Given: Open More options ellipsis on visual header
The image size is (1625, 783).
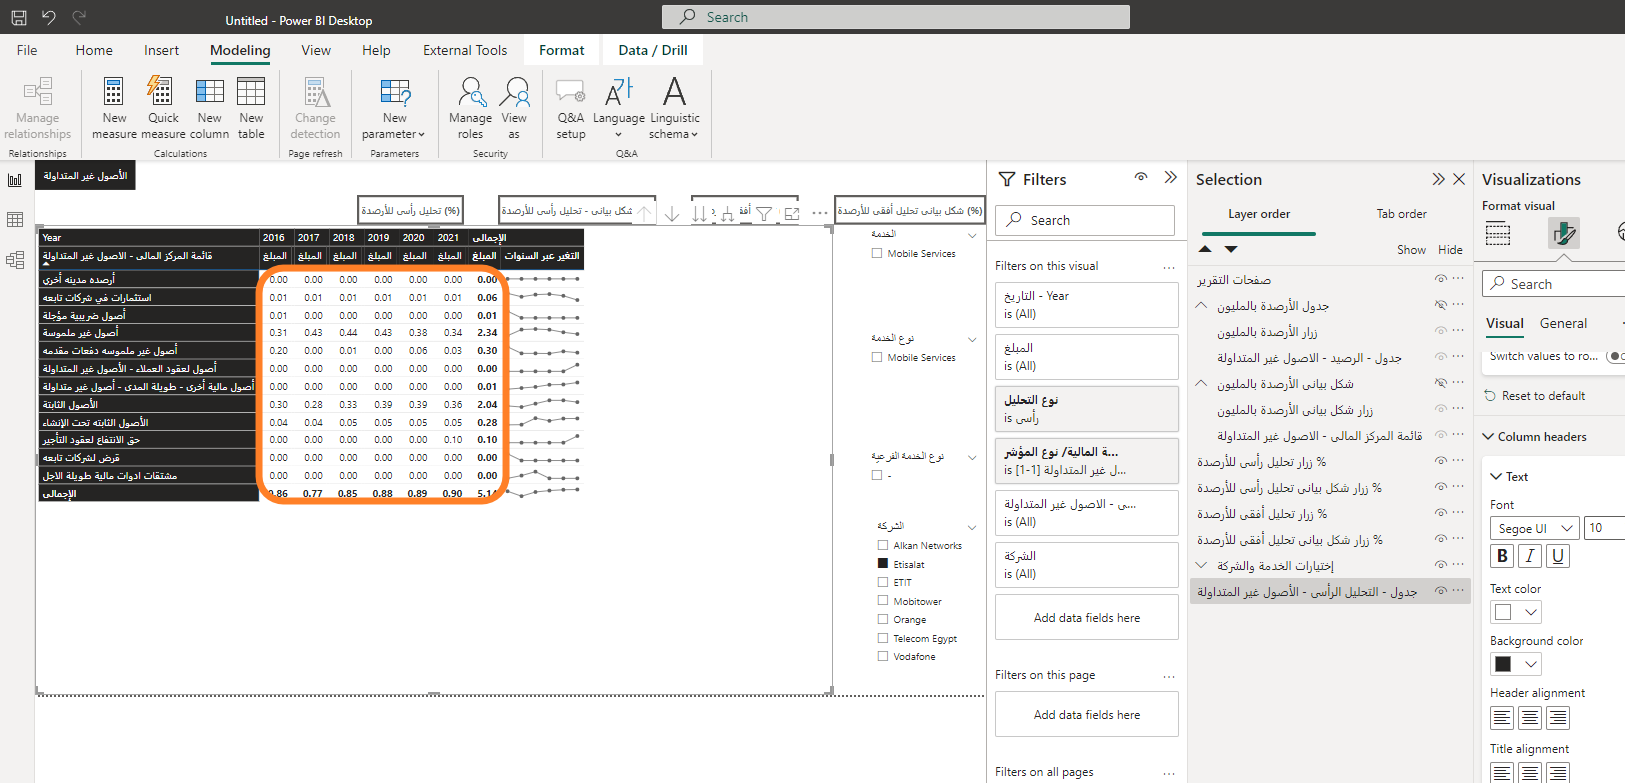Looking at the screenshot, I should click(820, 214).
